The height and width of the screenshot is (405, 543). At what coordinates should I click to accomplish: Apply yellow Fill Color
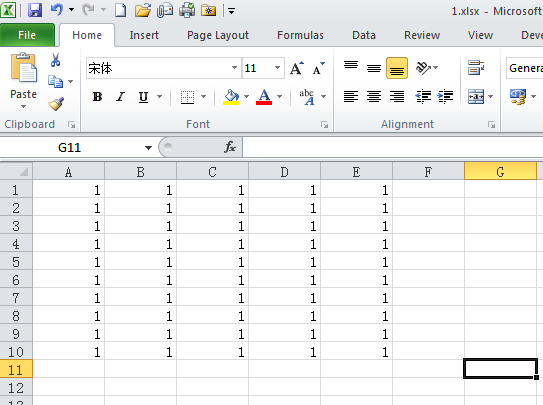tap(231, 97)
